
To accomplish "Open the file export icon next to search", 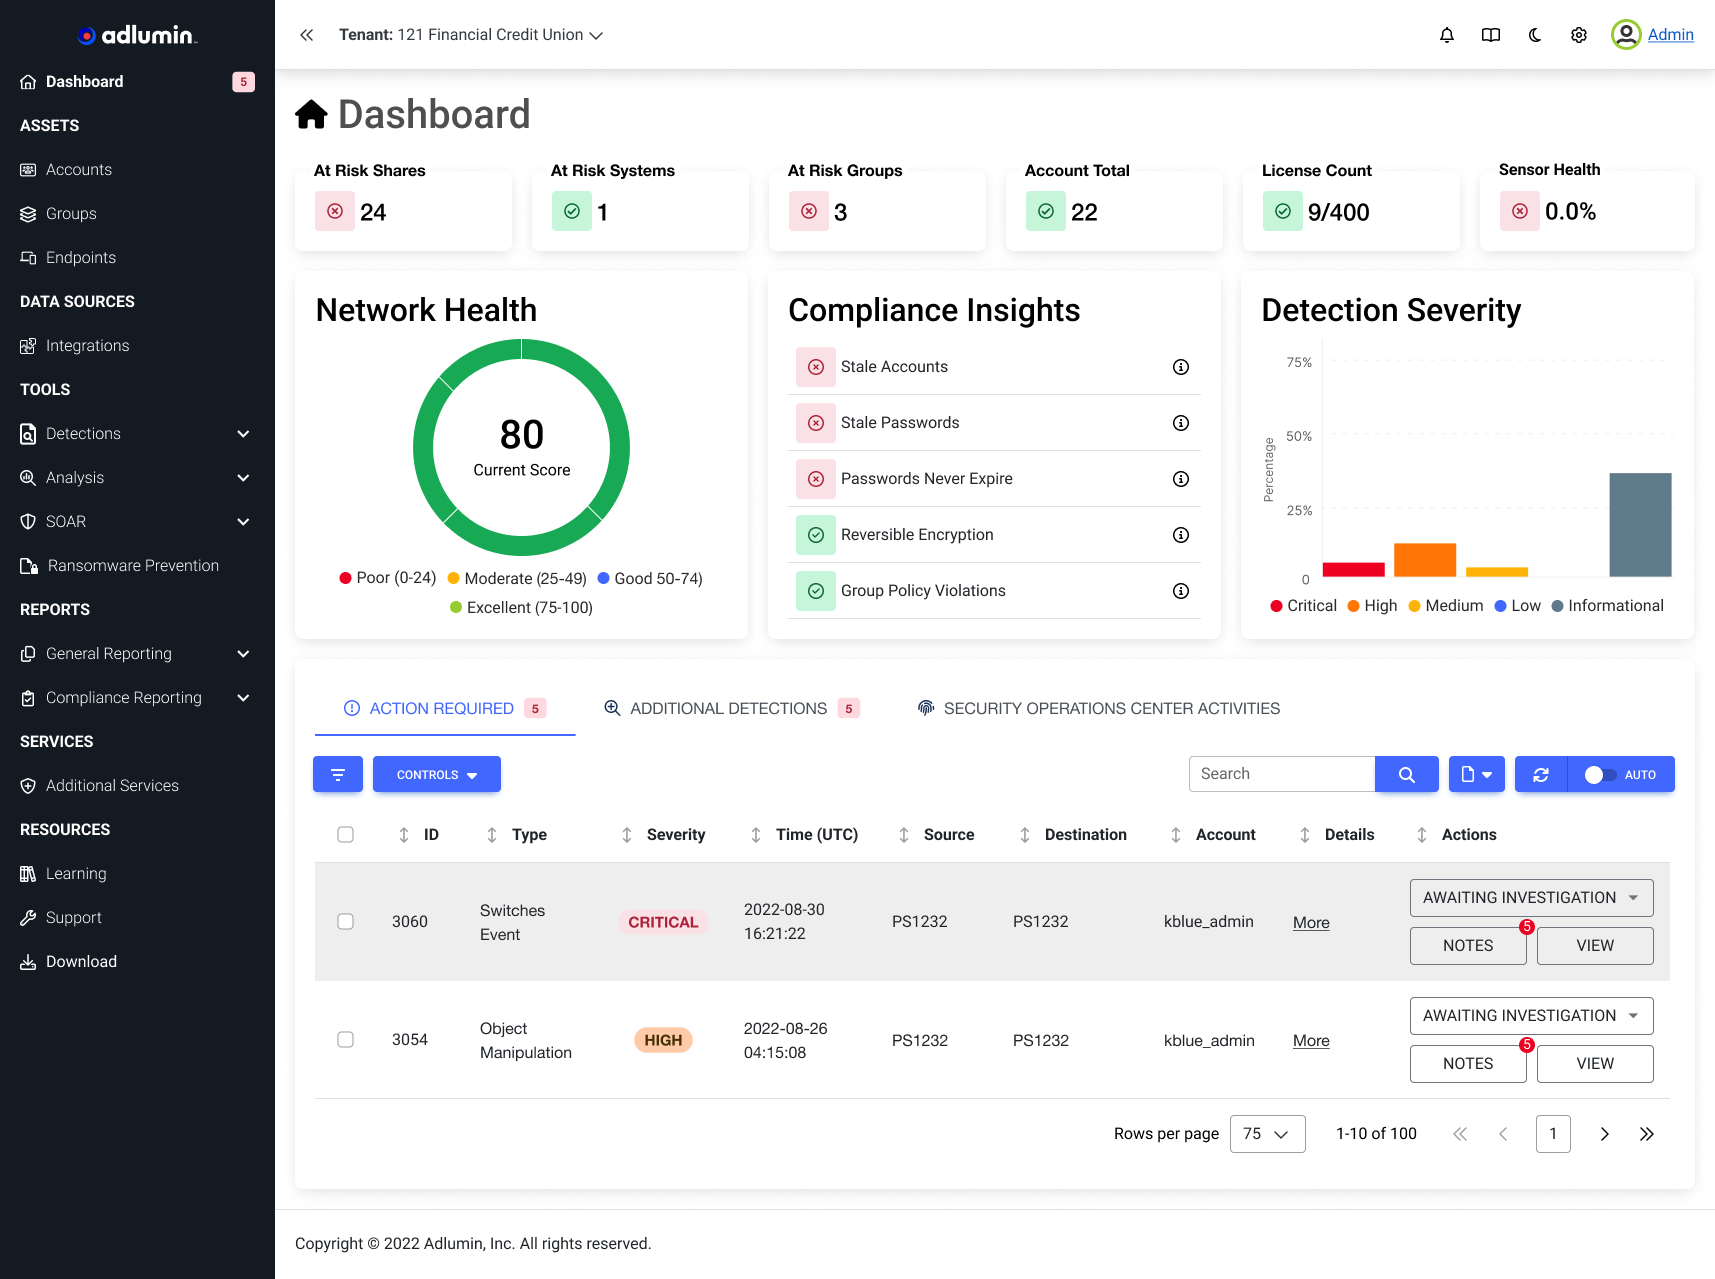I will click(1476, 773).
